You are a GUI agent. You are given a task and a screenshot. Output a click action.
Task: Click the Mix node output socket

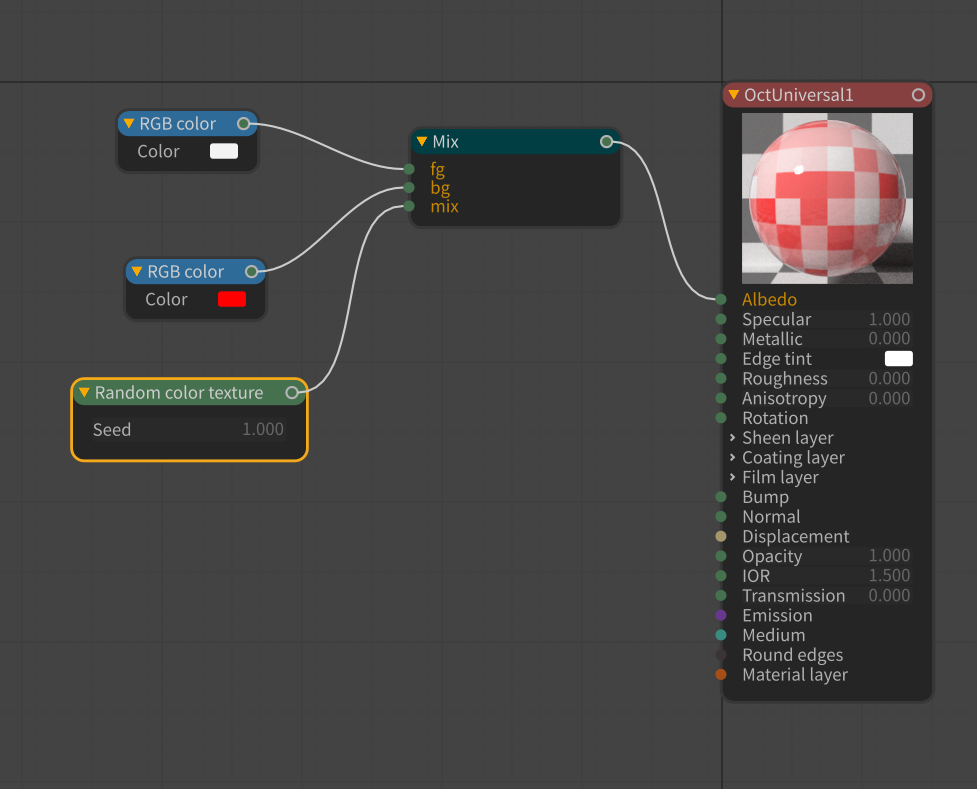(606, 141)
